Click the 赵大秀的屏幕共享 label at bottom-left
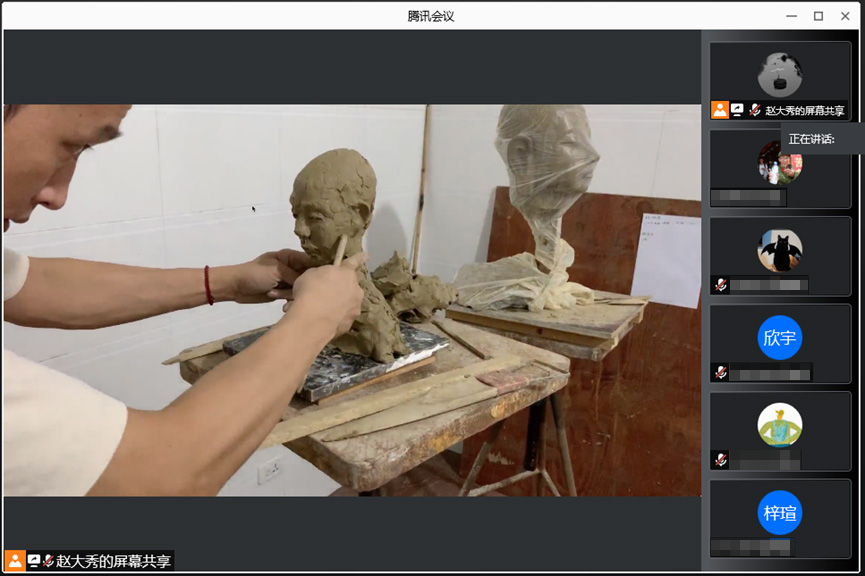 coord(114,561)
